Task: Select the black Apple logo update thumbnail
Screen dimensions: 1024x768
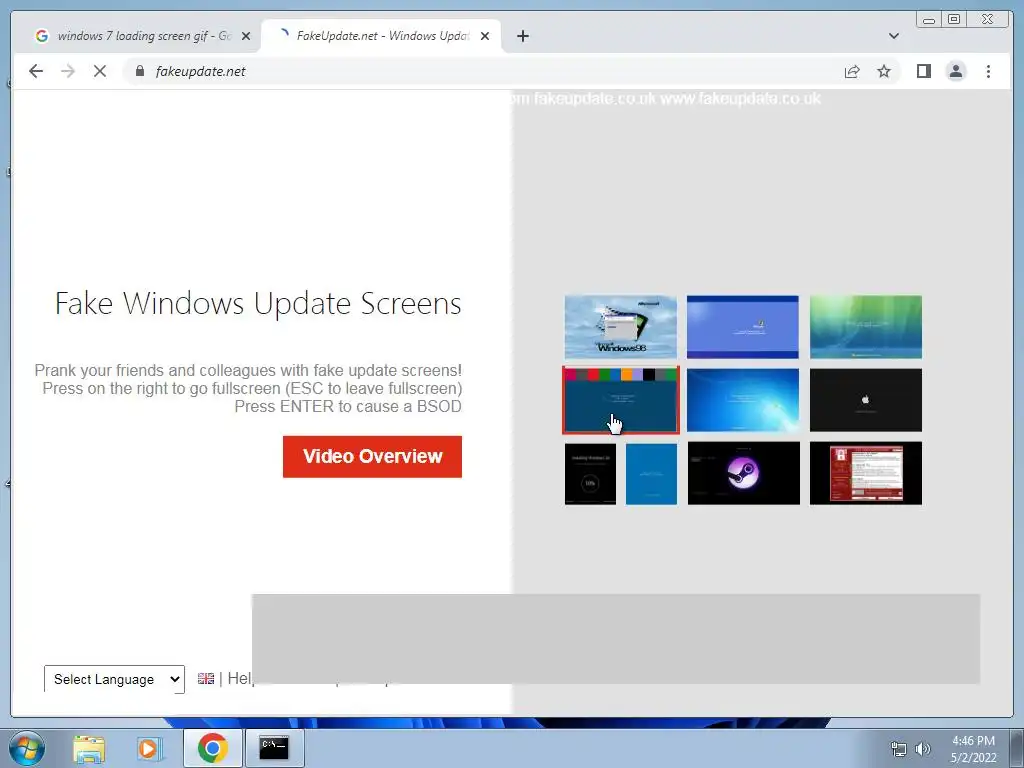Action: point(865,400)
